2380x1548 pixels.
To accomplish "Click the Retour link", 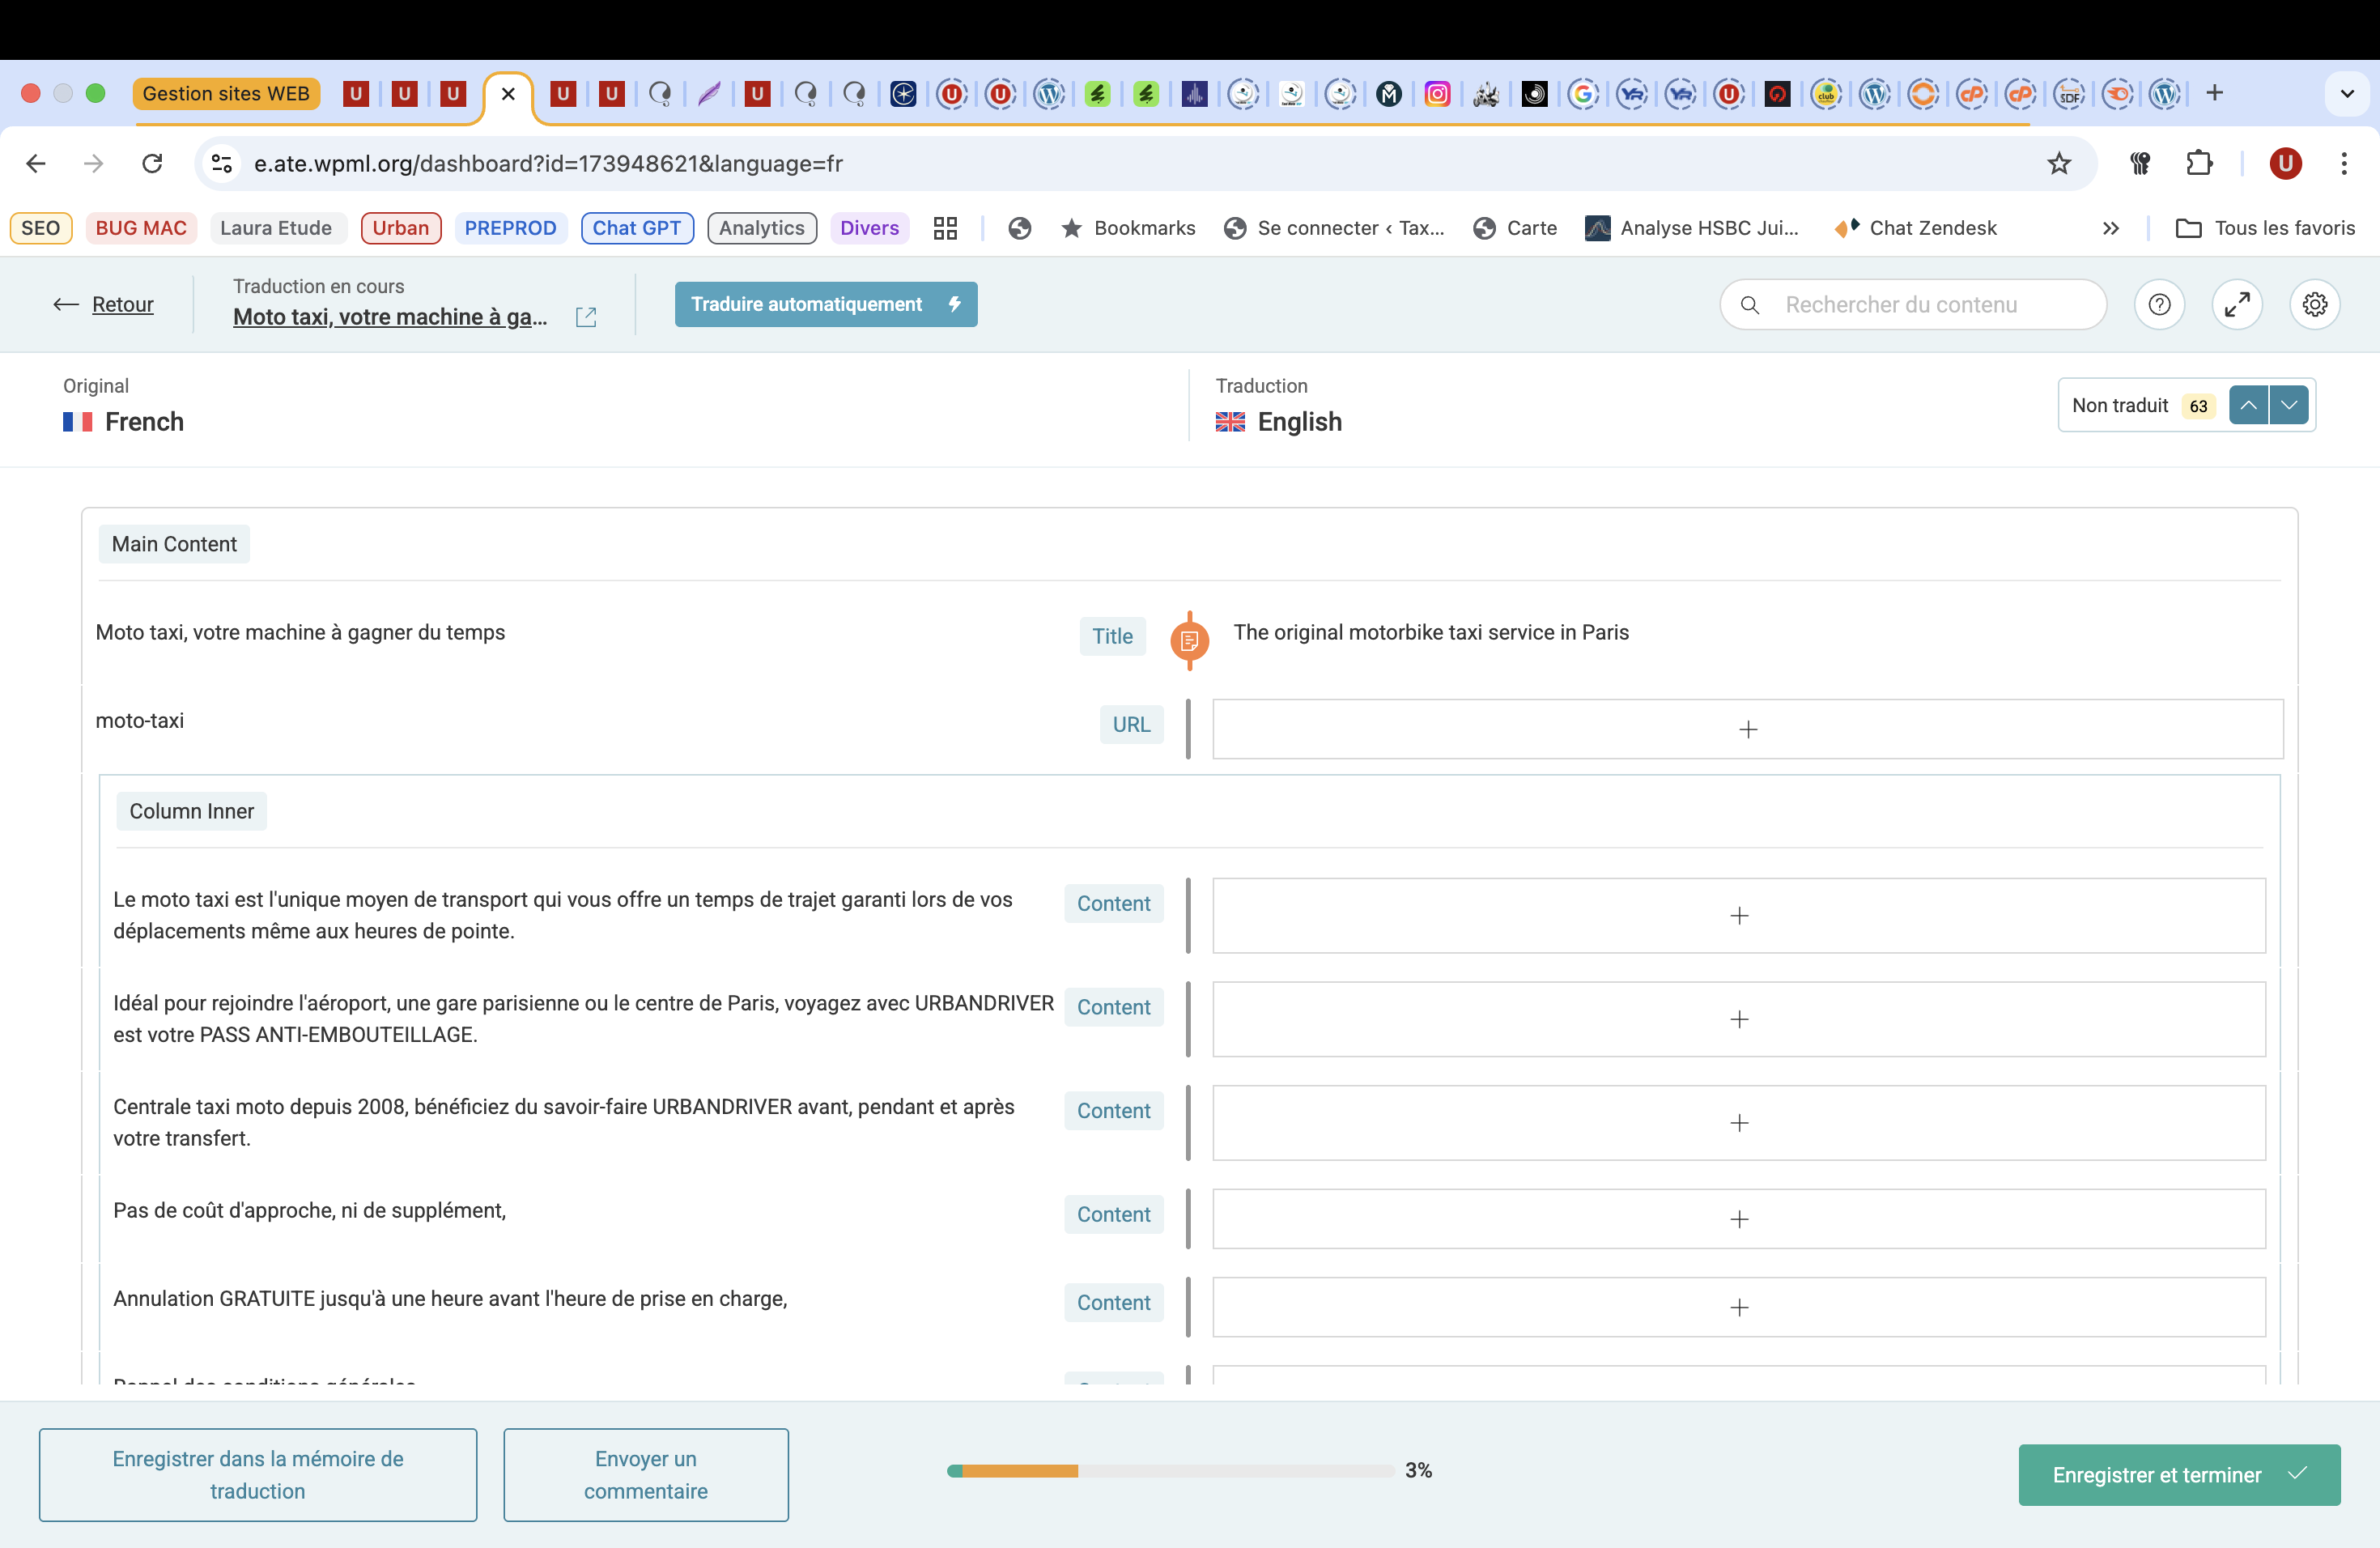I will (x=122, y=304).
